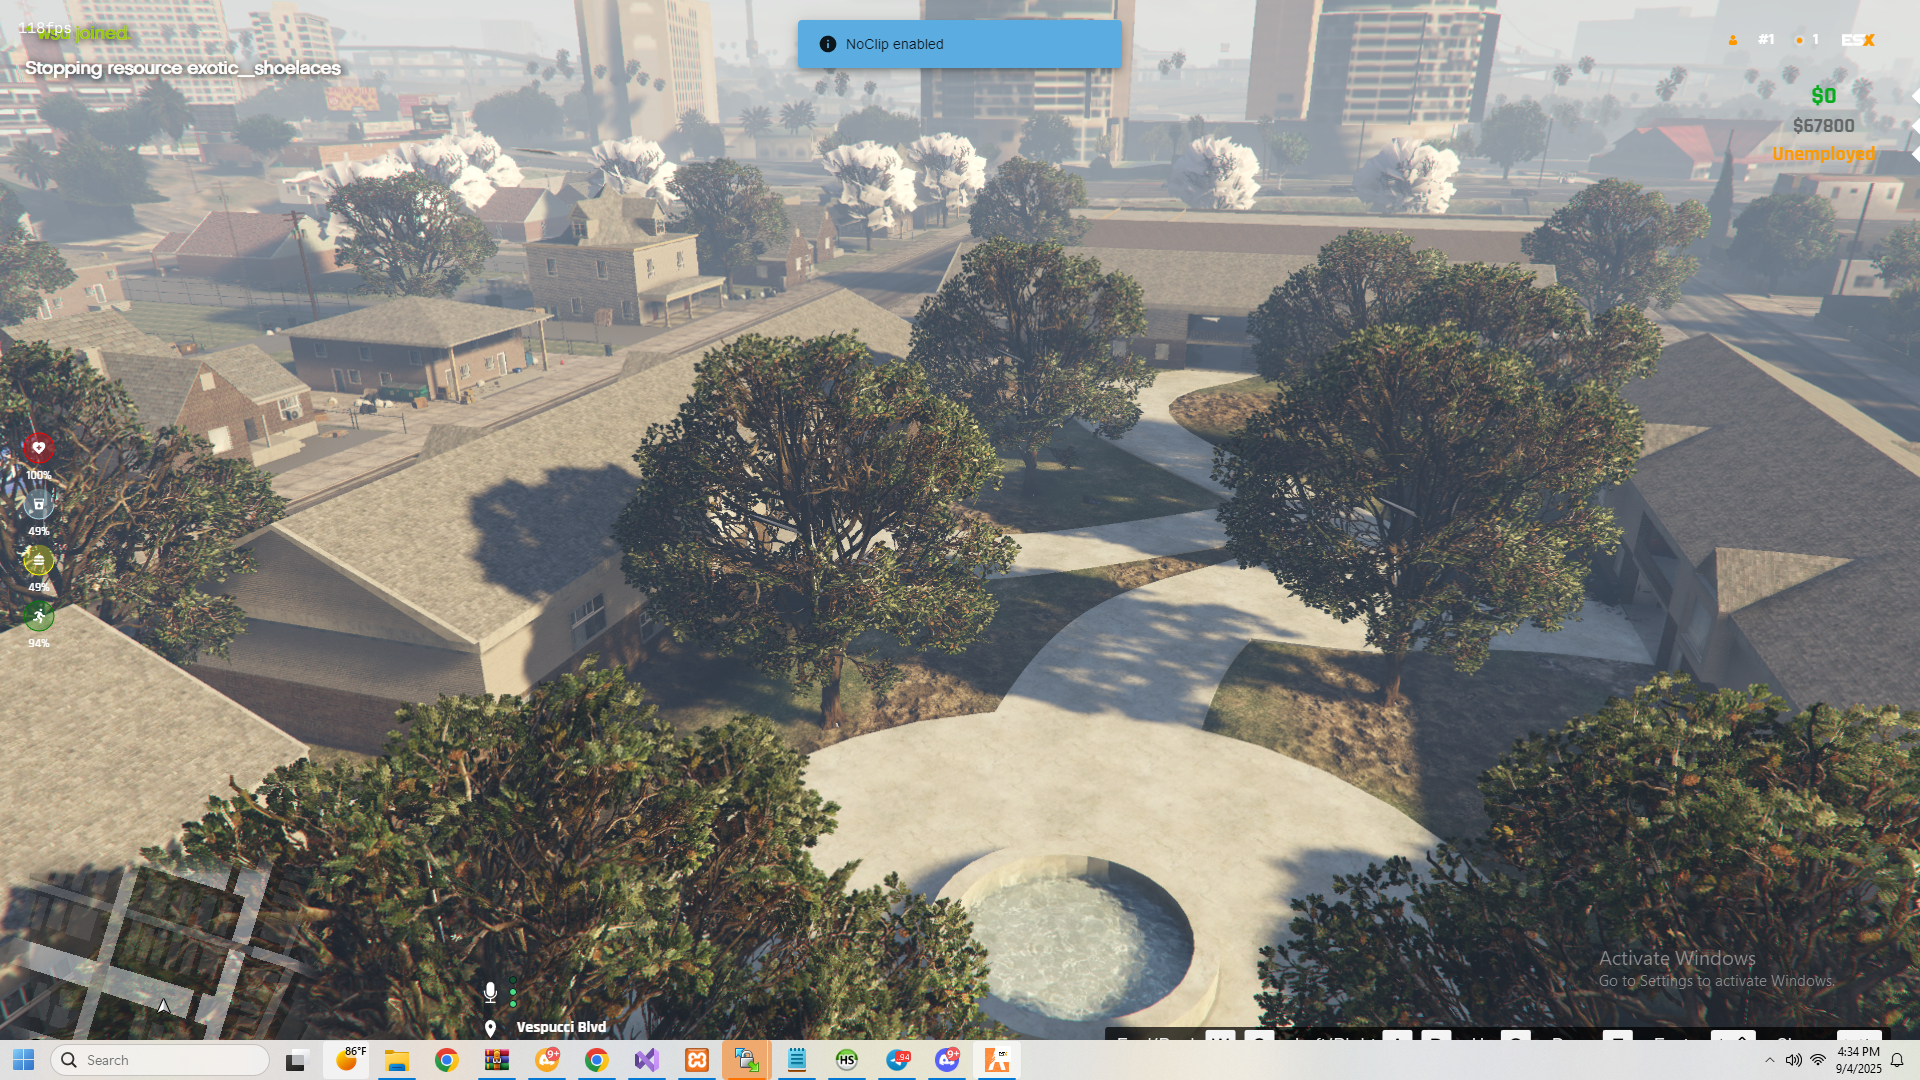Screen dimensions: 1920x1080
Task: Open the HeidiSQL icon on the taskbar
Action: (x=847, y=1060)
